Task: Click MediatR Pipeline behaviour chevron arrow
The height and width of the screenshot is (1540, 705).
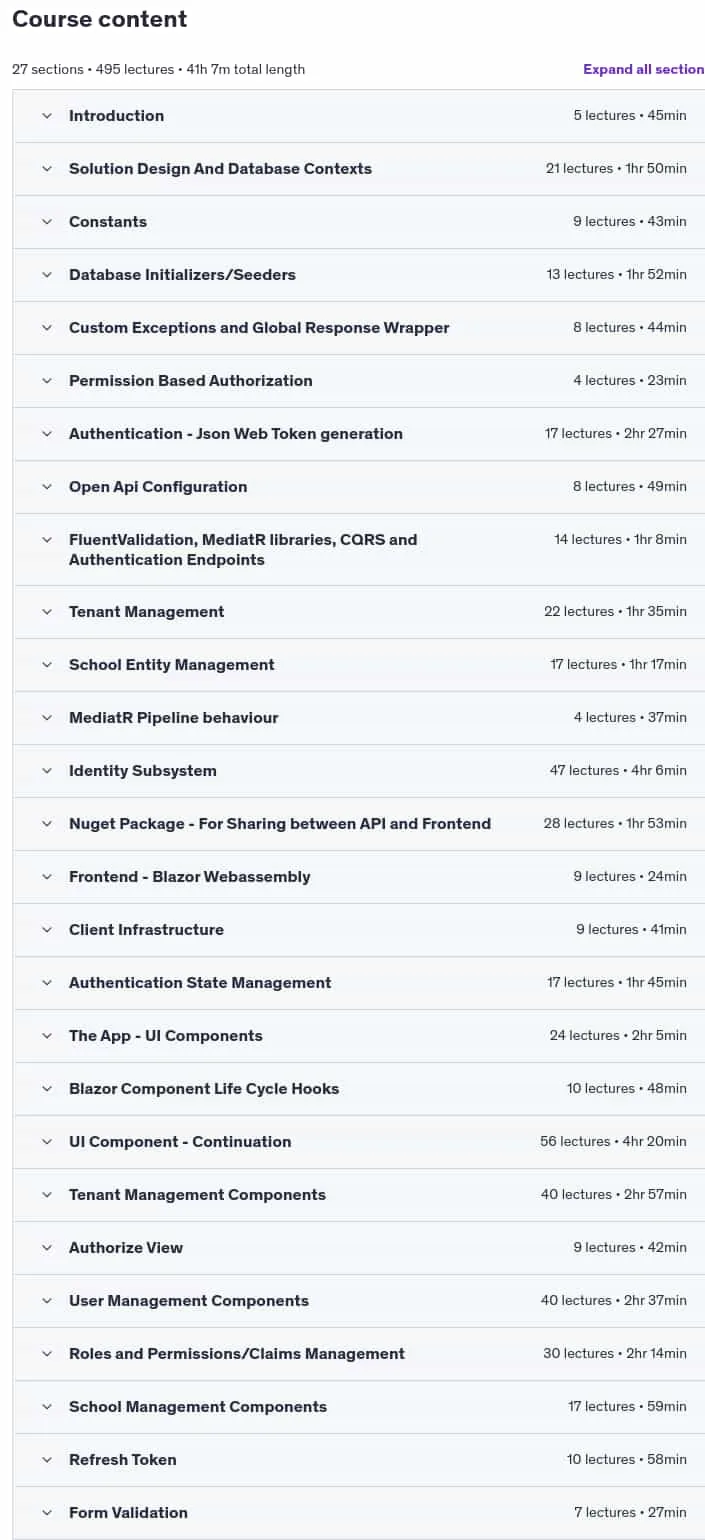Action: pyautogui.click(x=46, y=718)
